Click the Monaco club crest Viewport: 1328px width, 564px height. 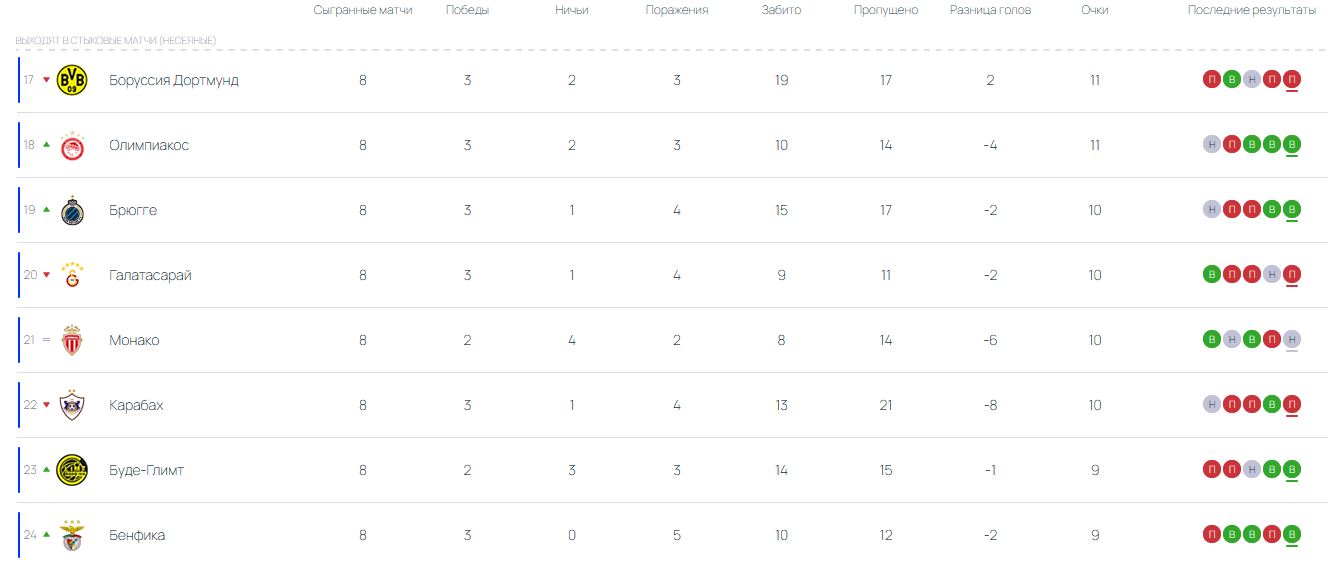pos(72,340)
